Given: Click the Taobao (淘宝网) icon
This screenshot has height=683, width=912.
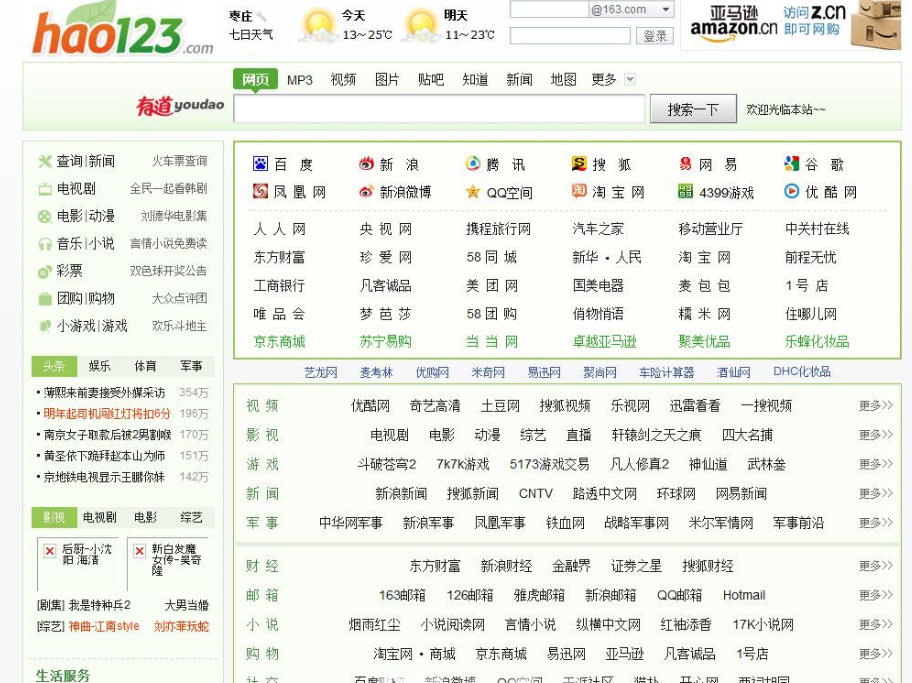Looking at the screenshot, I should [x=579, y=191].
